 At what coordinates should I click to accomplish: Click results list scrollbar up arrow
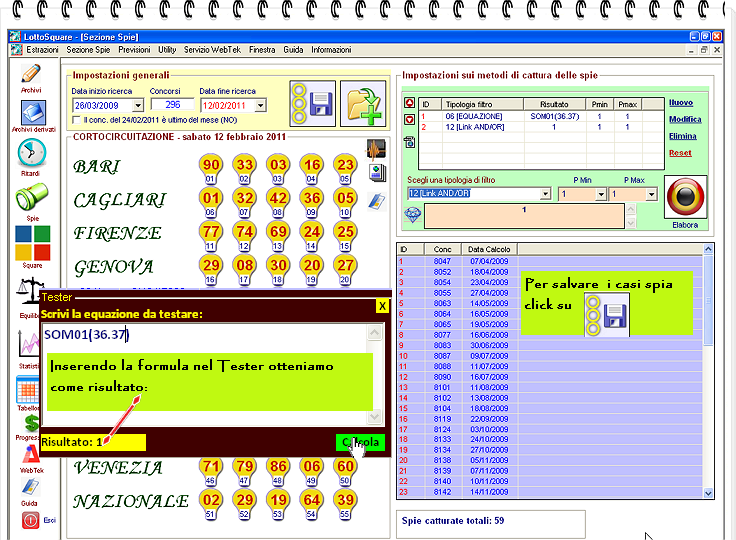708,249
